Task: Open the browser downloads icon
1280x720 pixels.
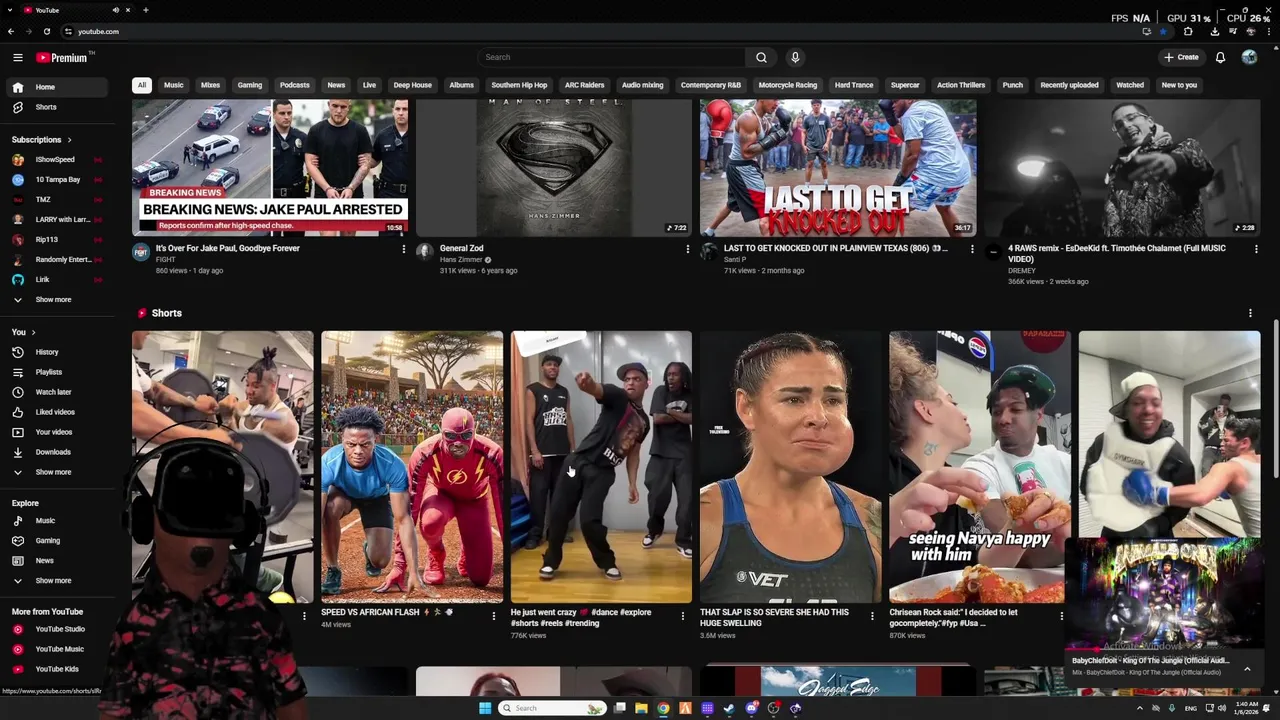Action: pyautogui.click(x=1215, y=31)
